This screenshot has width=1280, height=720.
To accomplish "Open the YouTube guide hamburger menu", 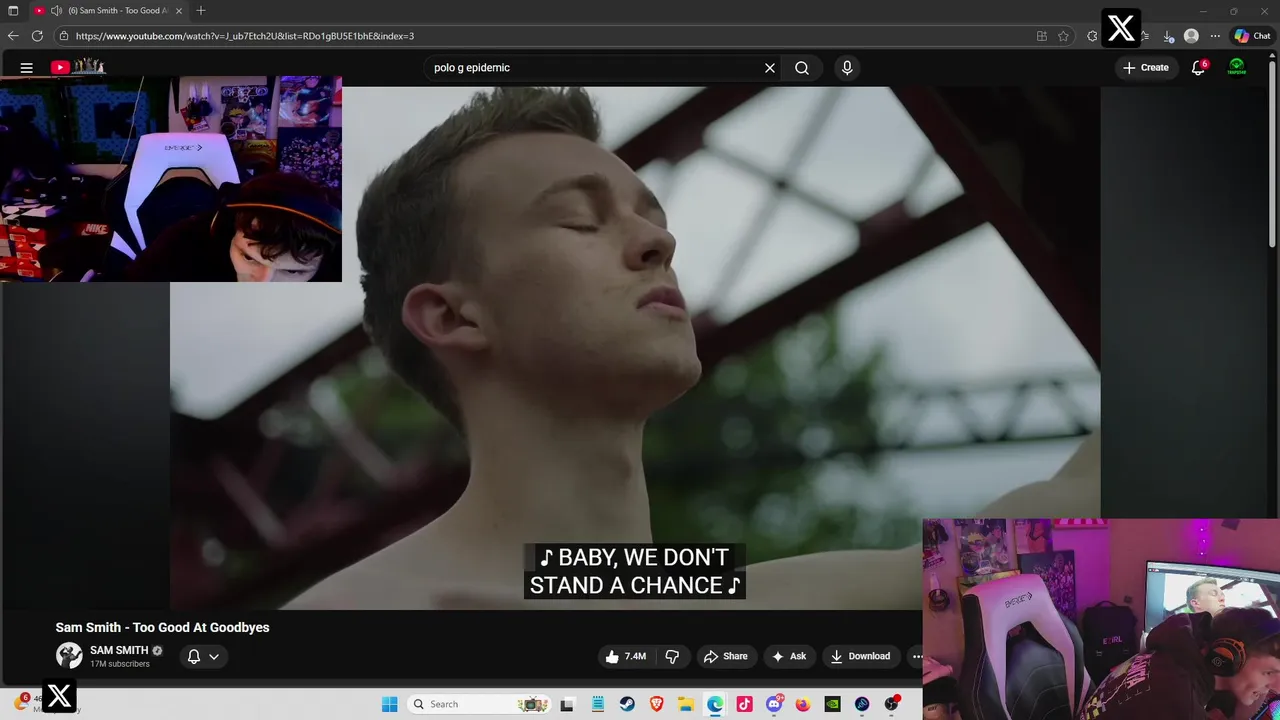I will 27,68.
